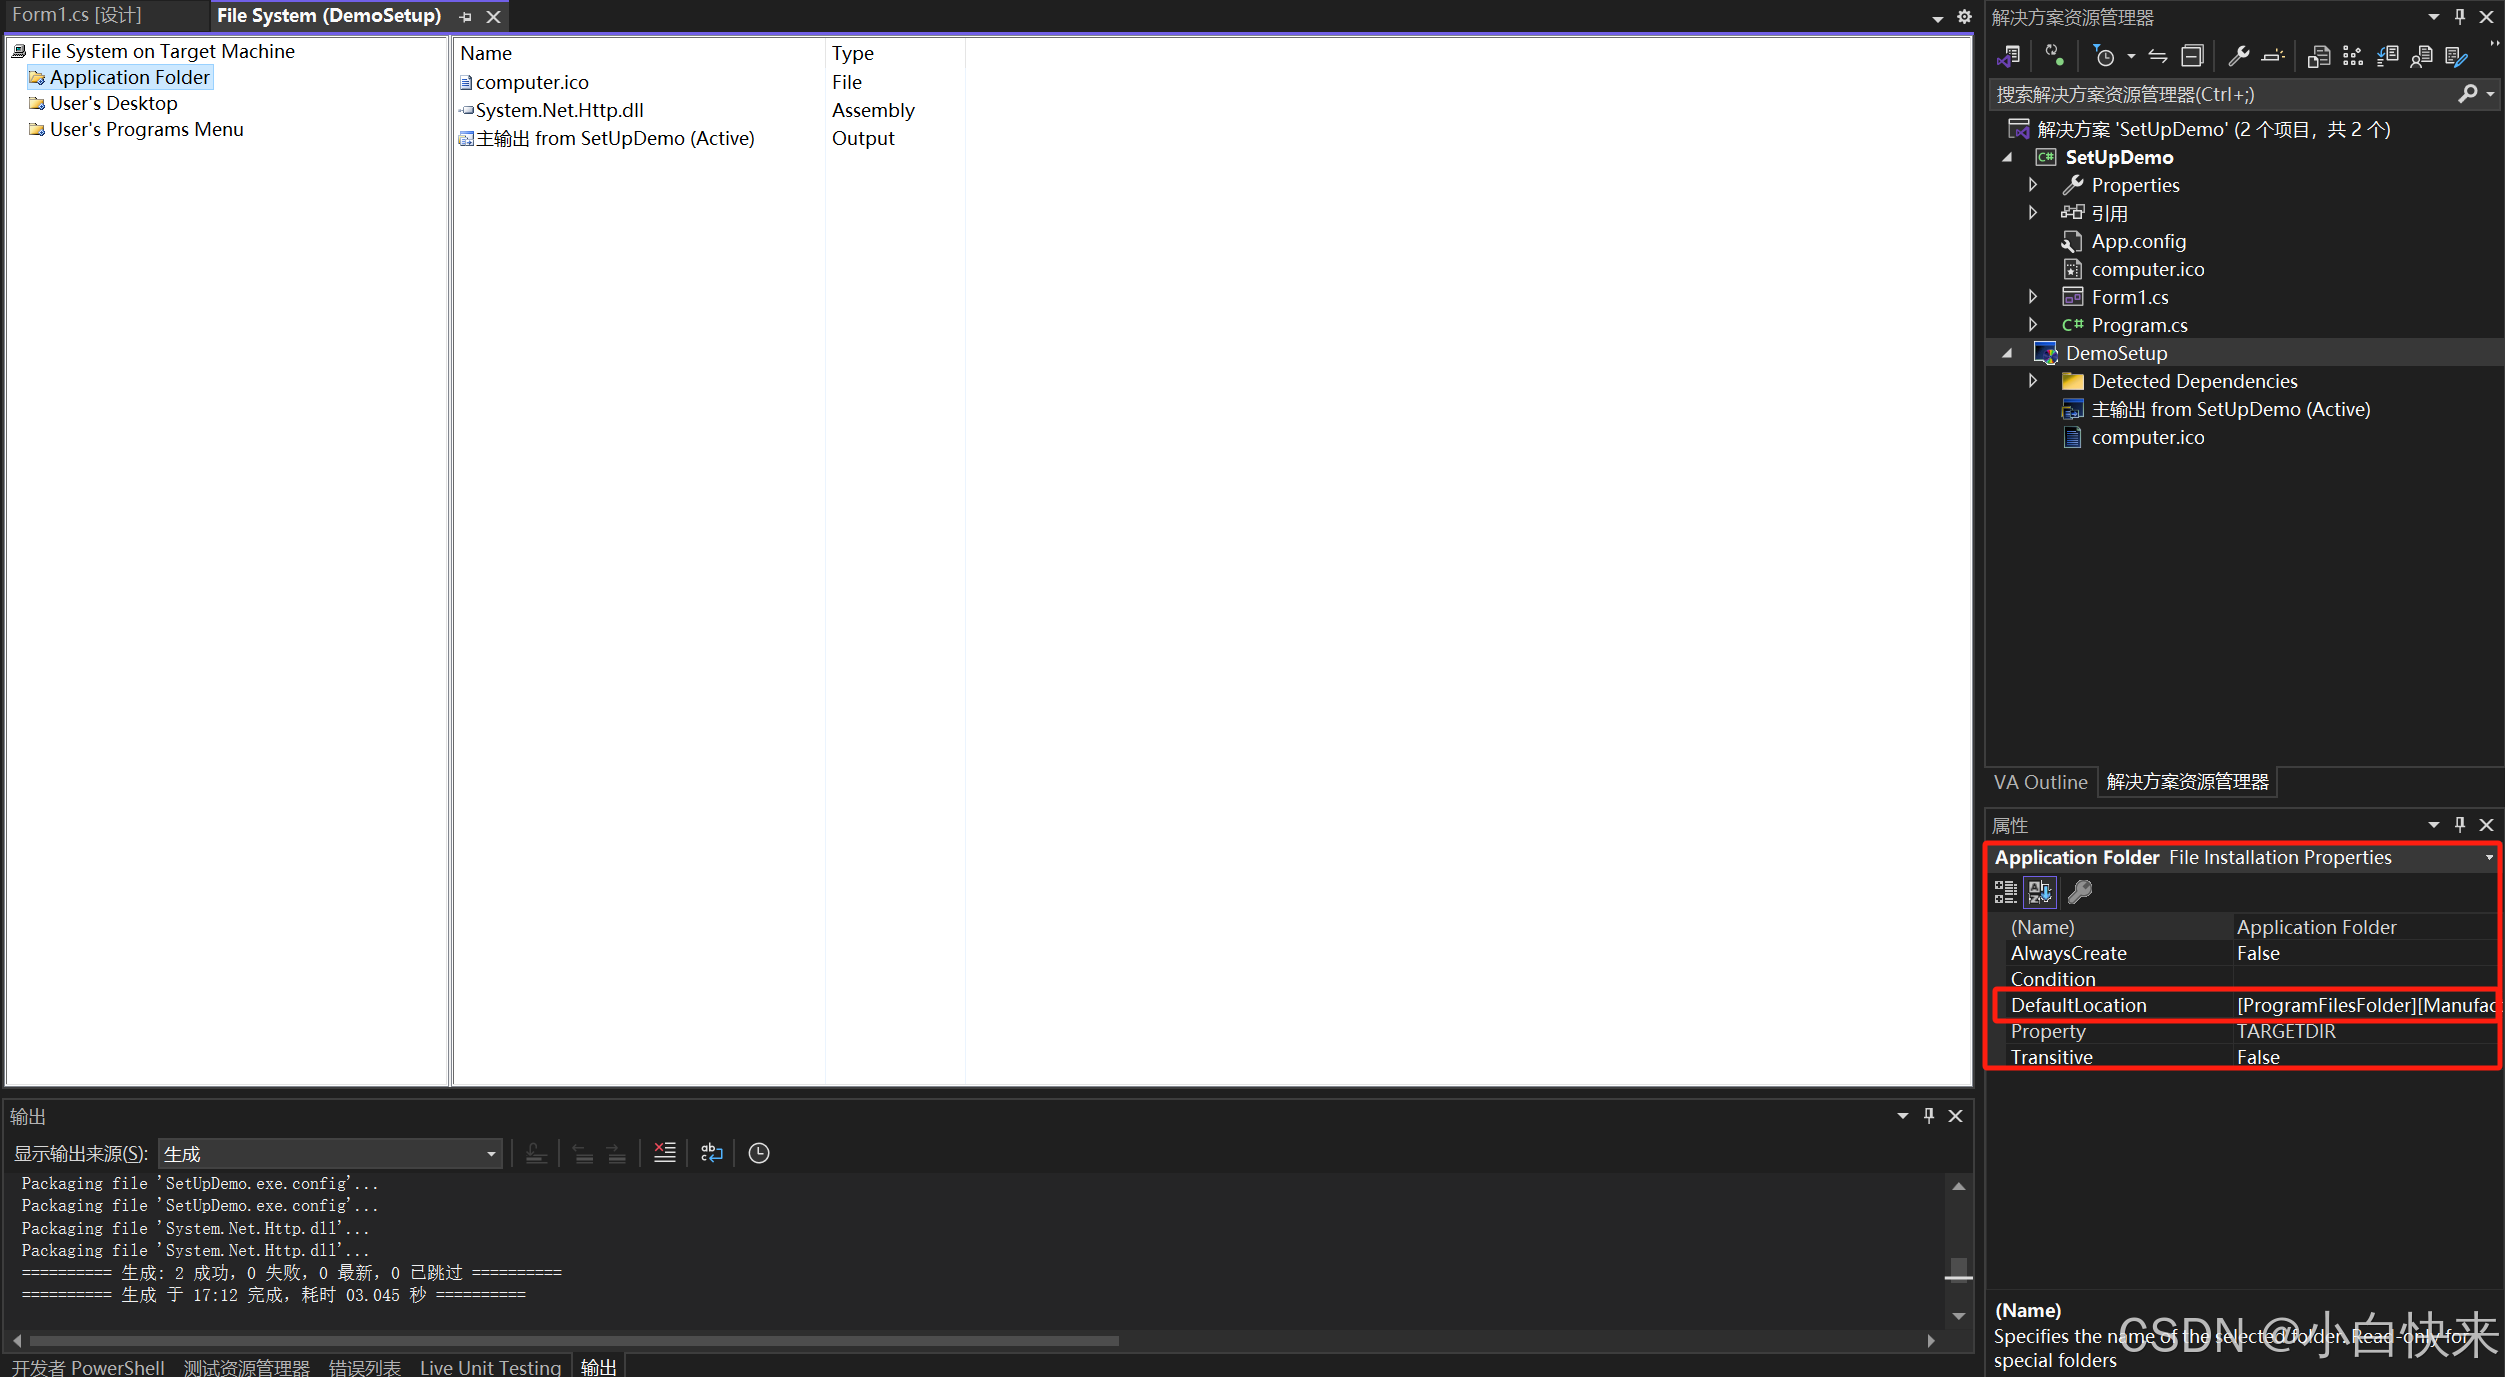
Task: Switch Properties panel to categorized view
Action: point(2005,892)
